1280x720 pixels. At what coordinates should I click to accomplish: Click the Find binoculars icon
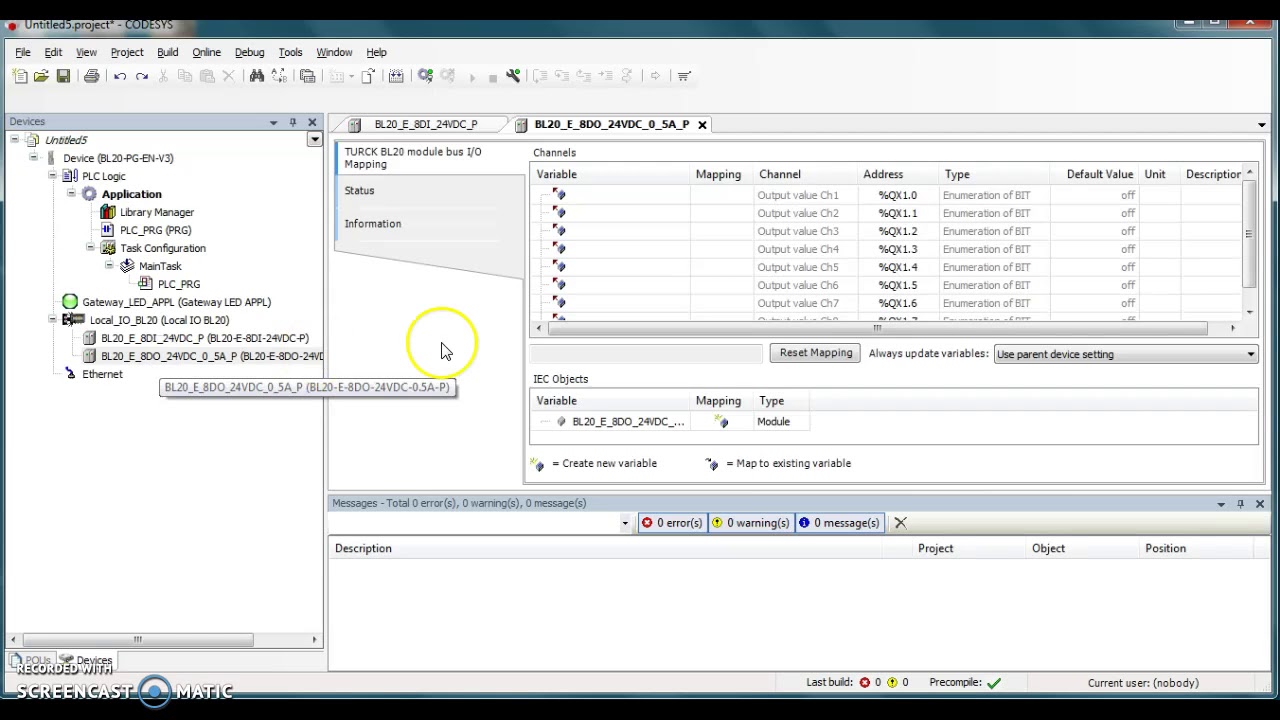[x=257, y=76]
